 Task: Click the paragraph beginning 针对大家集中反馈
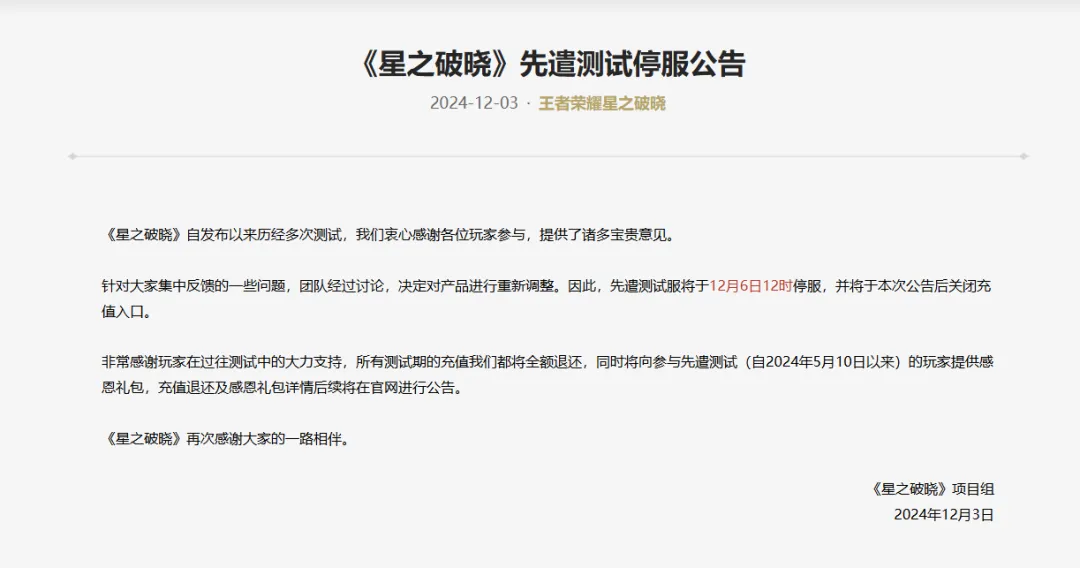point(547,299)
